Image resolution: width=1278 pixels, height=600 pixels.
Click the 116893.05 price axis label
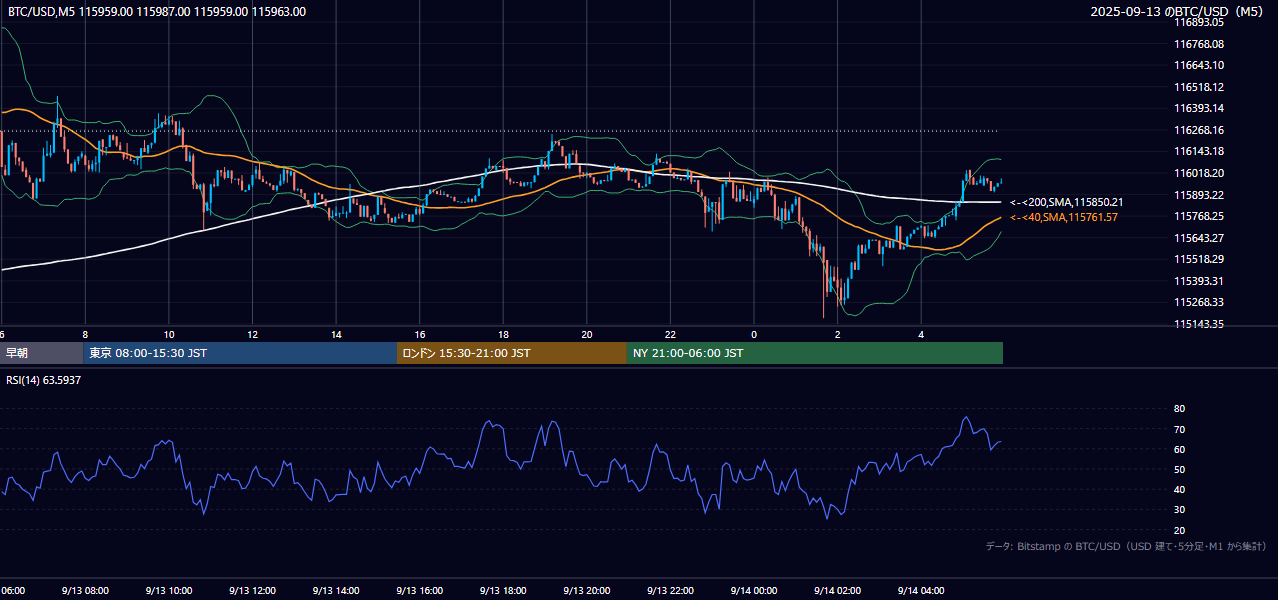(x=1199, y=22)
